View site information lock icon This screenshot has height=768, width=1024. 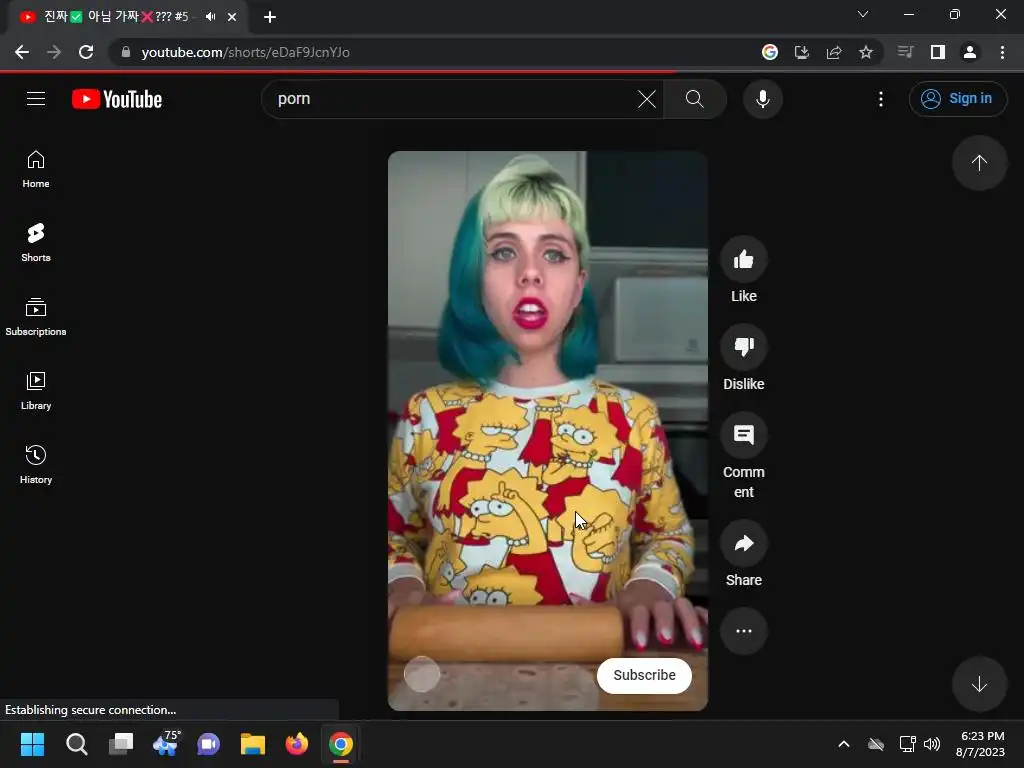pos(126,52)
